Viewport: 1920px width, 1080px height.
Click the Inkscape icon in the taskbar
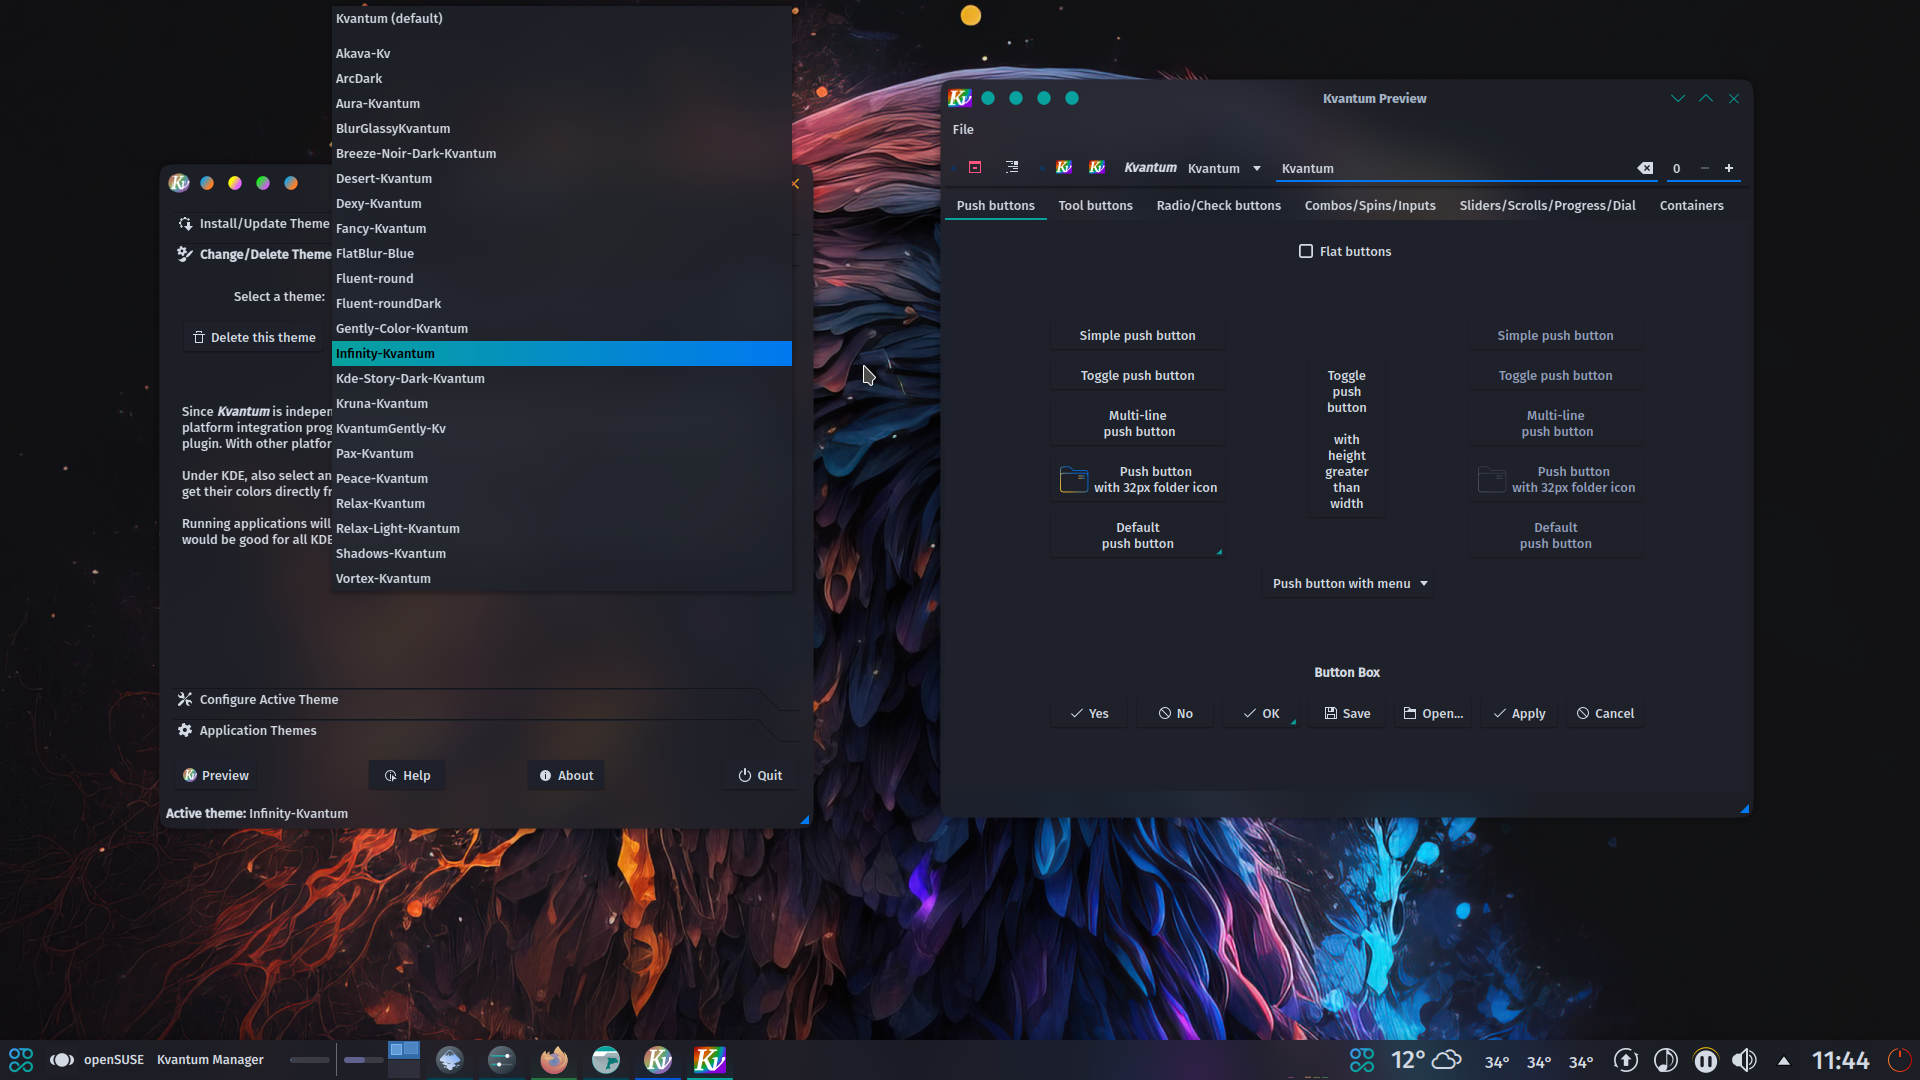coord(450,1060)
